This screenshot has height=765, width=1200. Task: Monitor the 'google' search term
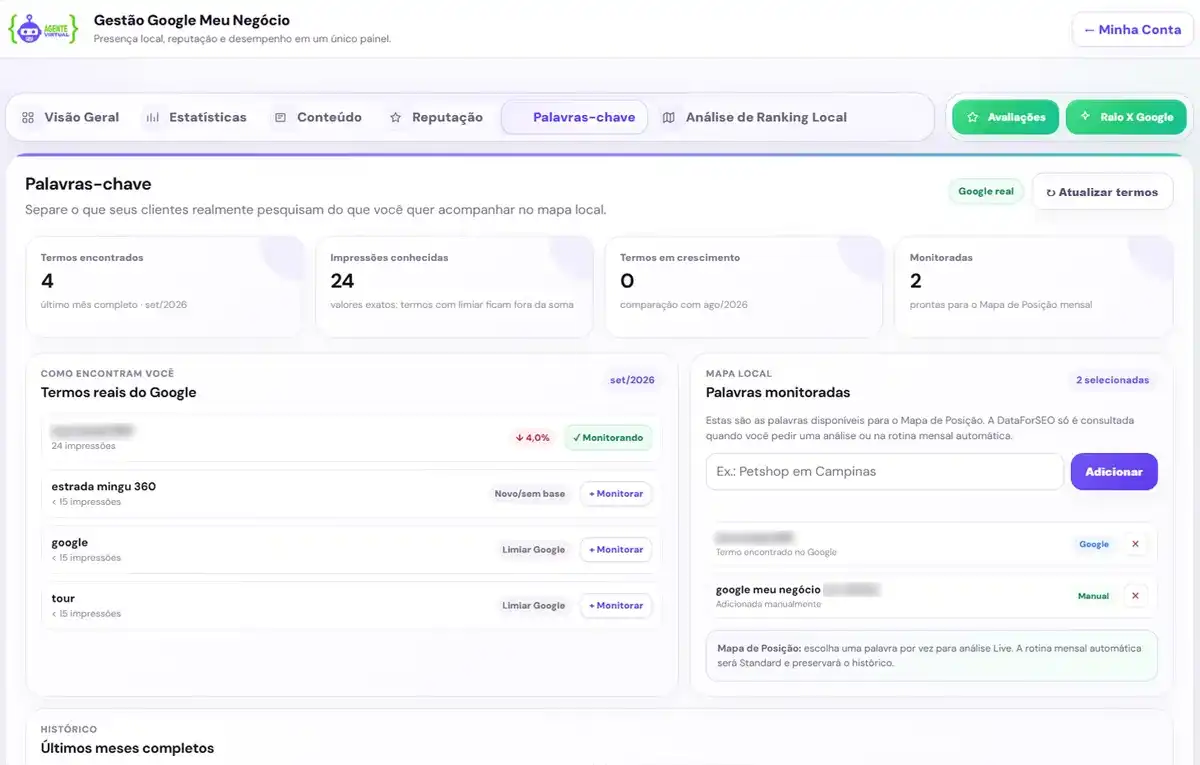tap(616, 550)
